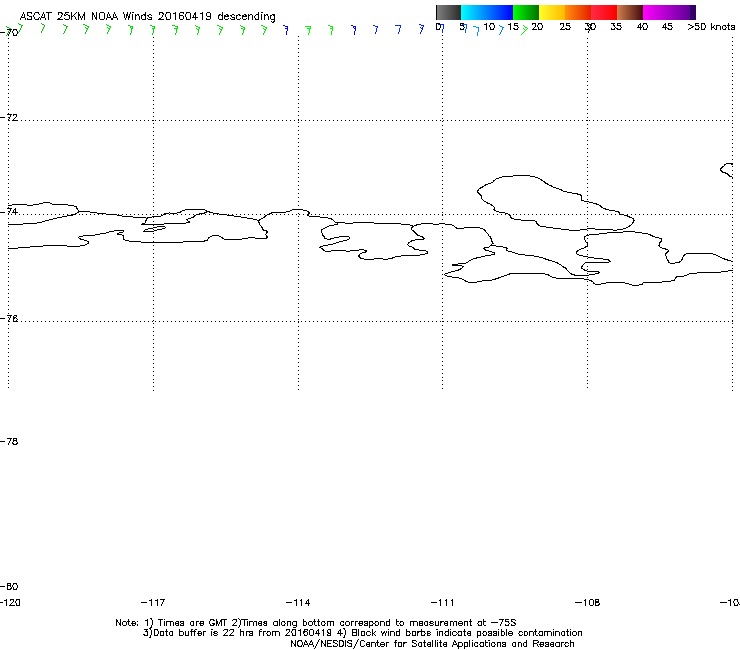Screen dimensions: 740x650
Task: Select the red 30–35 knots color swatch
Action: tap(604, 12)
